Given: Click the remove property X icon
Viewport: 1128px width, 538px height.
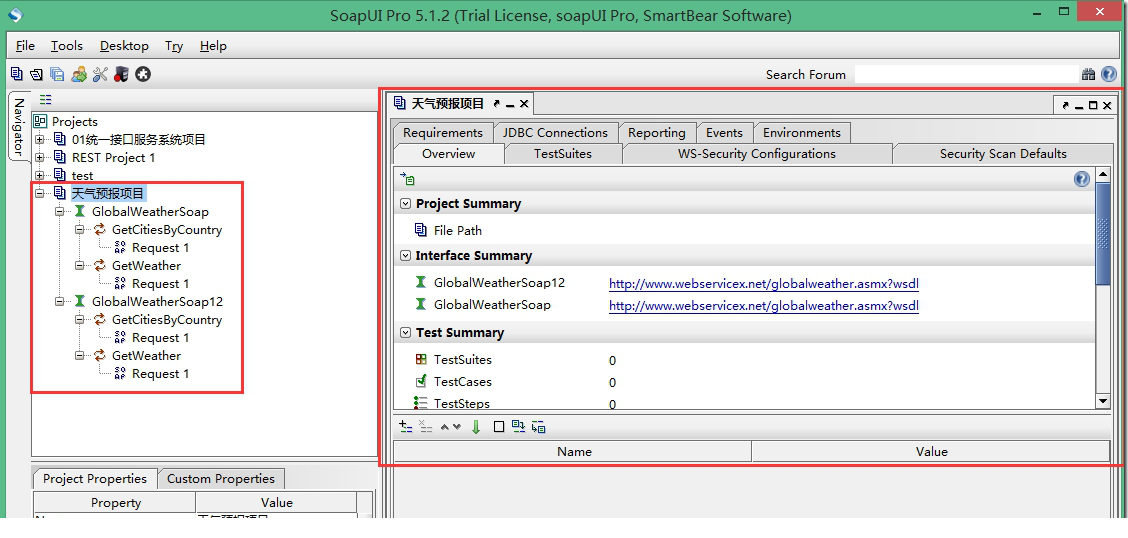Looking at the screenshot, I should pos(426,427).
